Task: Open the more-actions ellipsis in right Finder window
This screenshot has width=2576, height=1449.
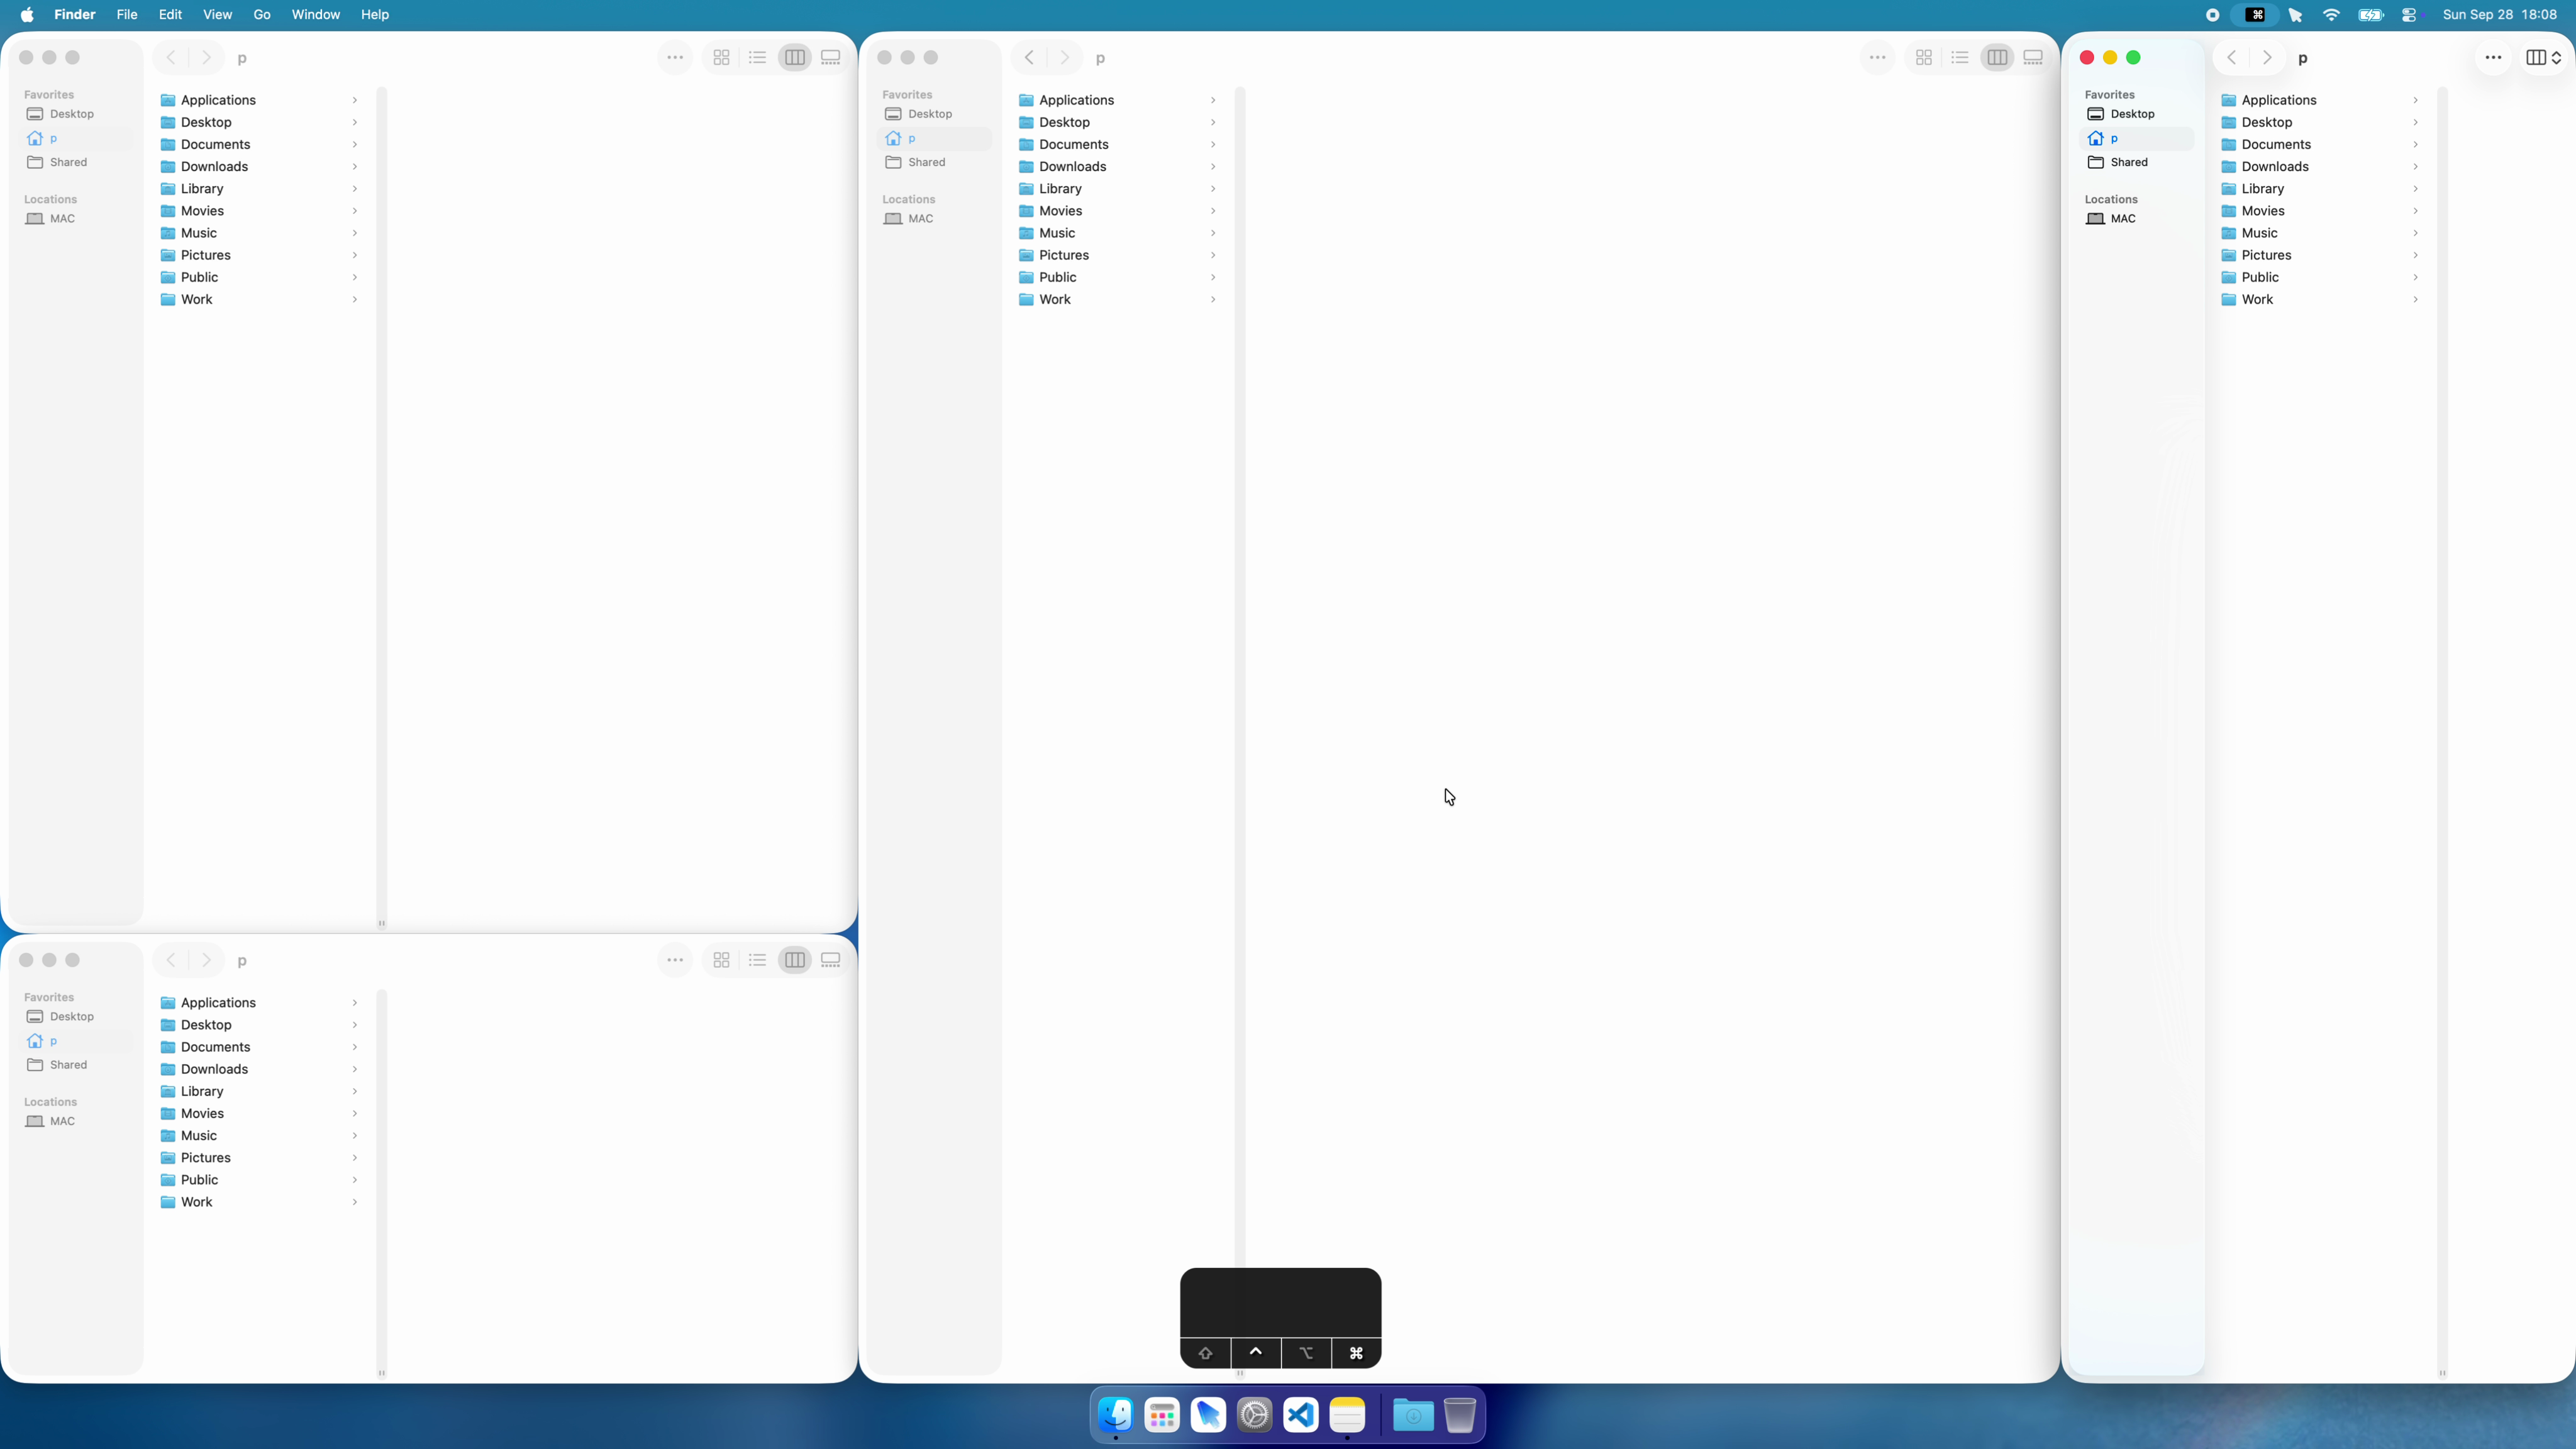Action: 2493,58
